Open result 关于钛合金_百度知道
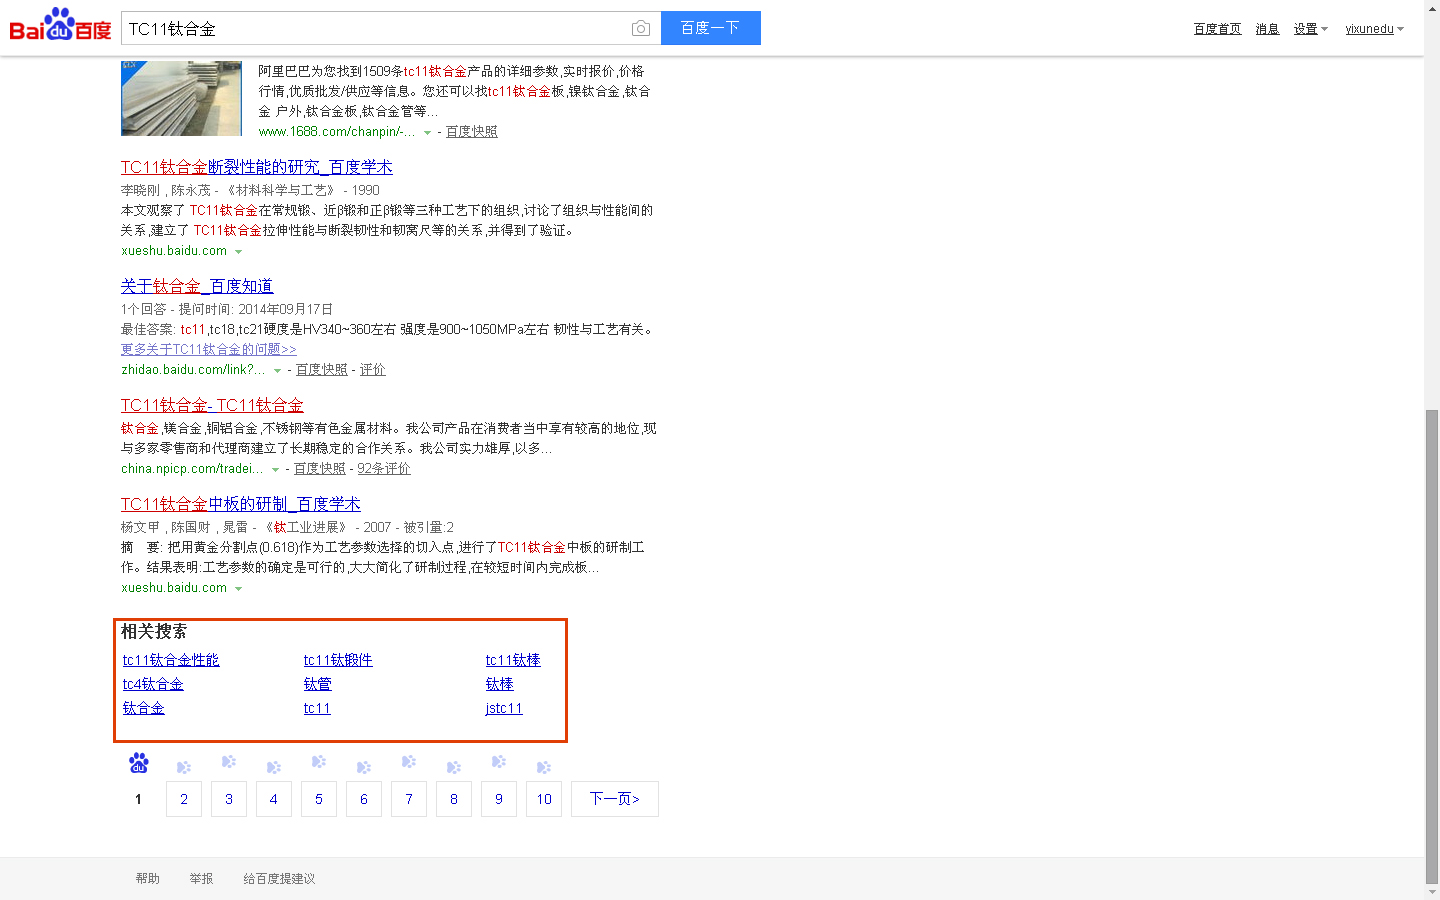This screenshot has width=1440, height=900. (x=196, y=286)
